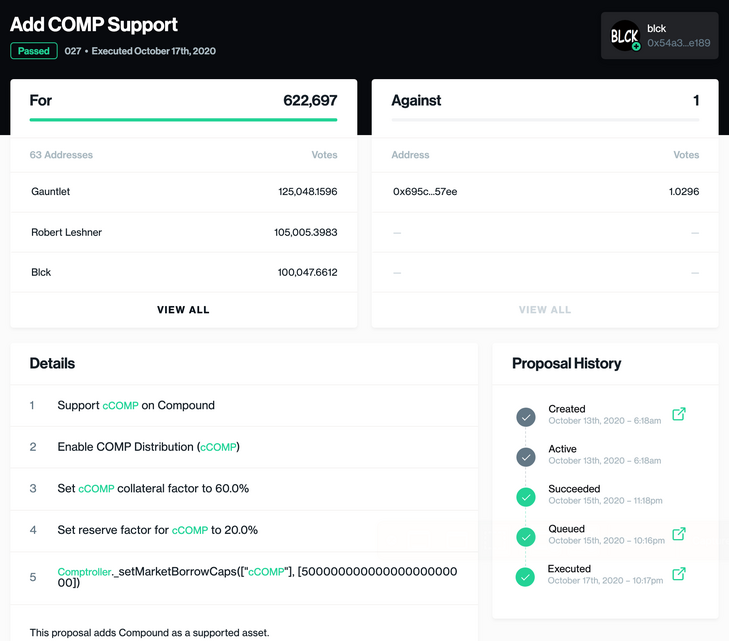Open against voter 0x695c...57ee
729x641 pixels.
pyautogui.click(x=425, y=192)
